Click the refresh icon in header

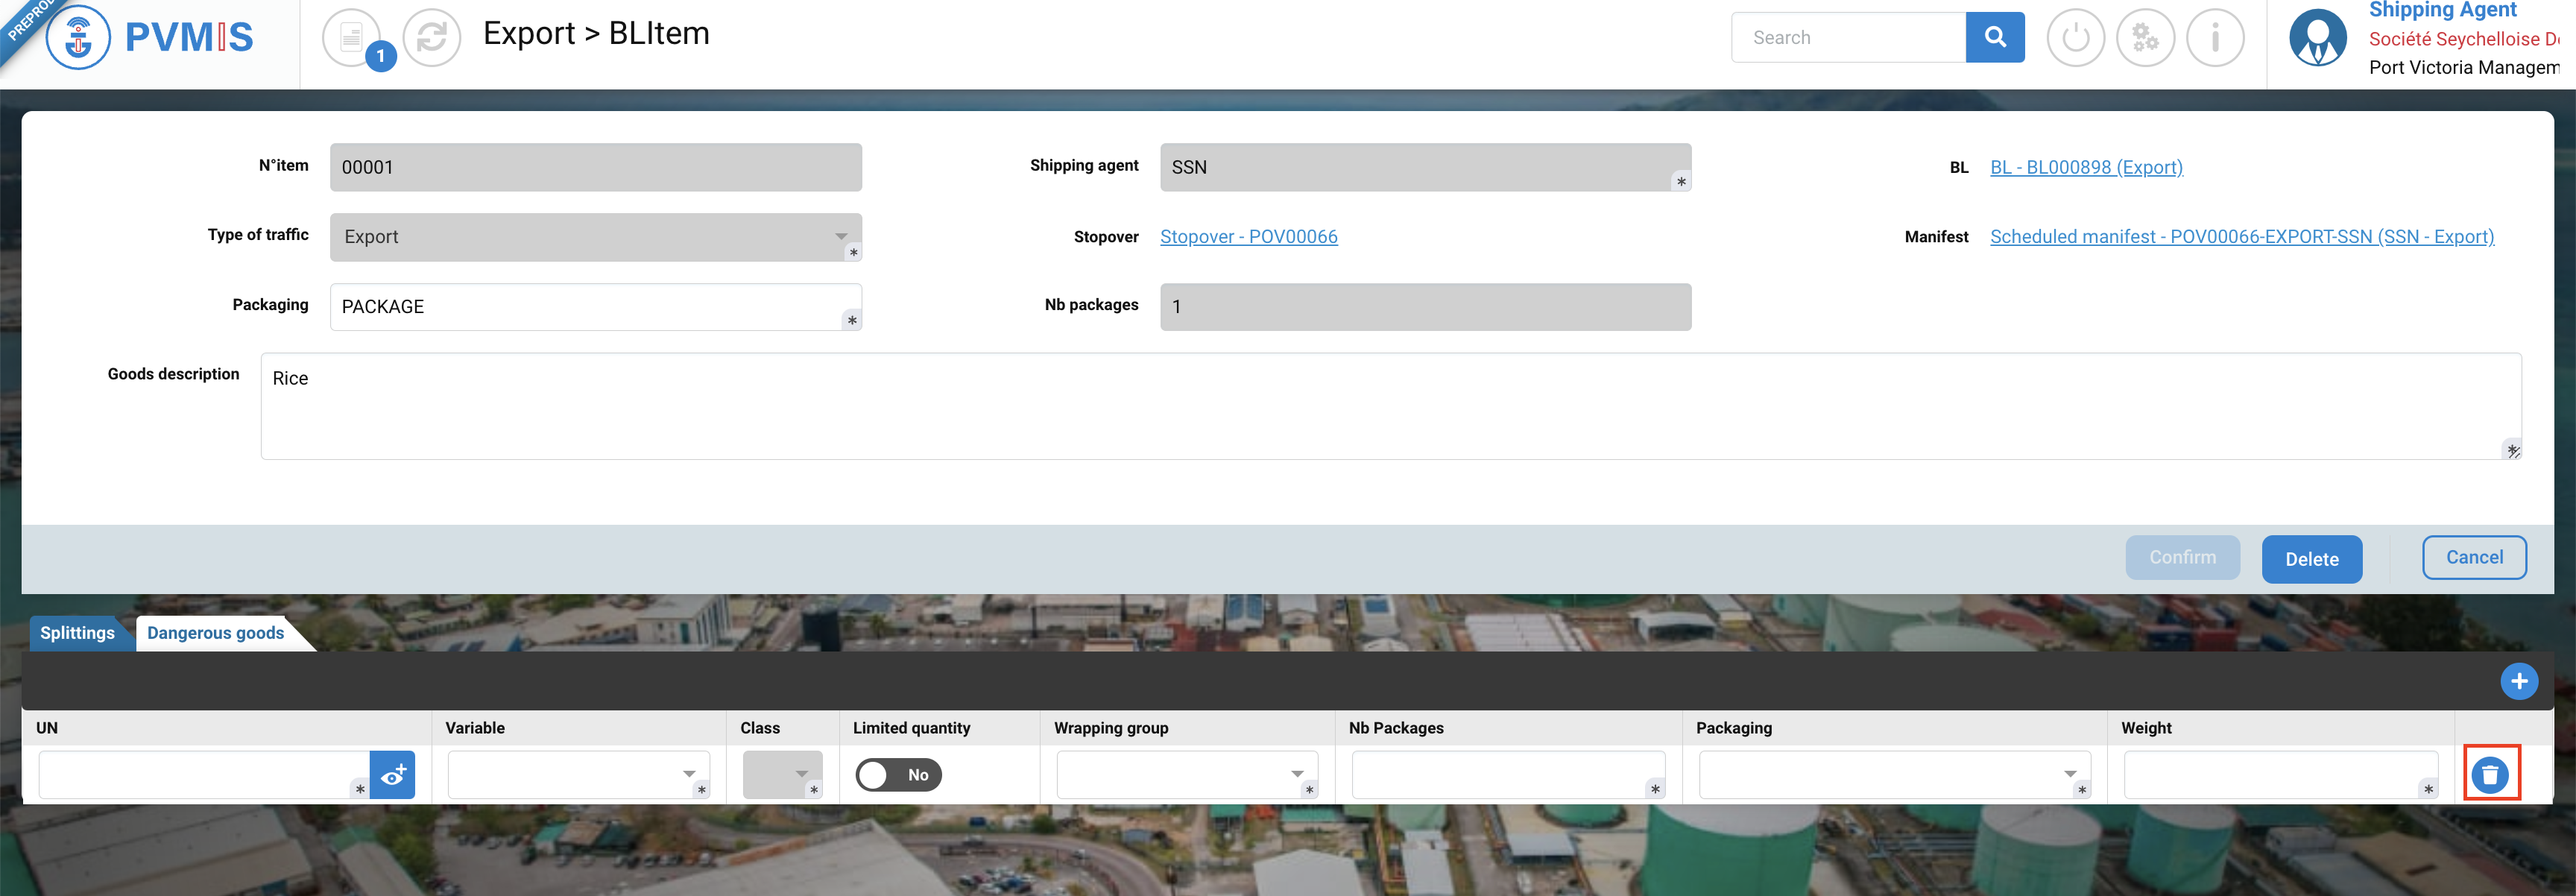pos(431,38)
